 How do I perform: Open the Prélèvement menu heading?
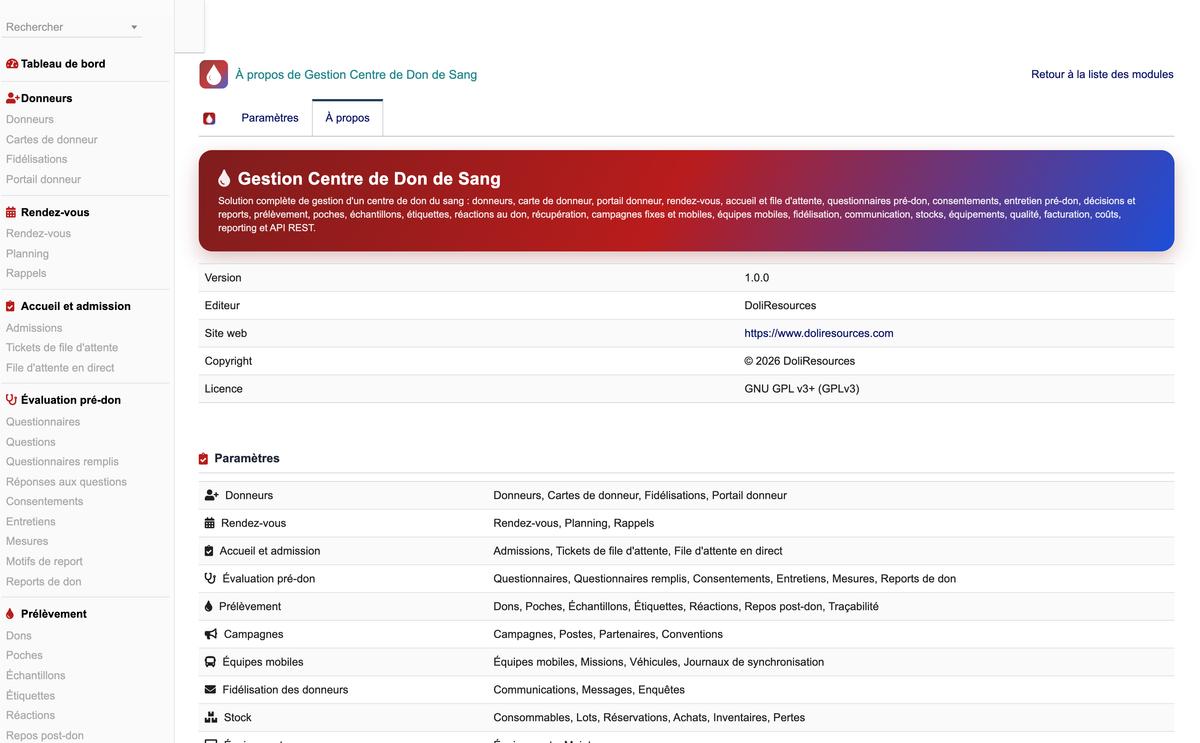(54, 614)
